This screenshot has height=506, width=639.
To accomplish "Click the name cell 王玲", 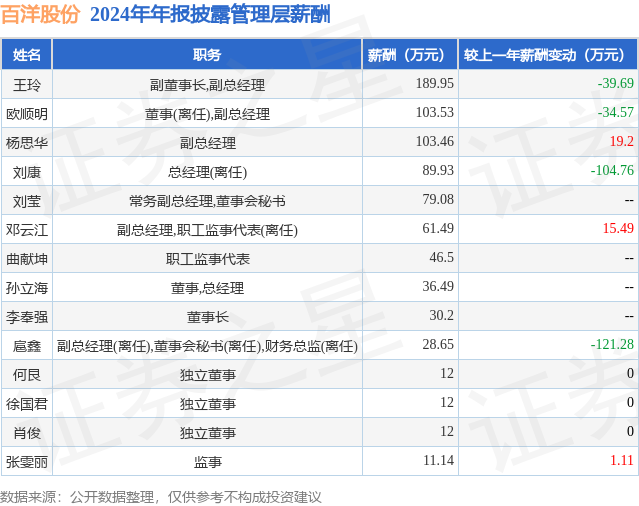I will tap(26, 85).
